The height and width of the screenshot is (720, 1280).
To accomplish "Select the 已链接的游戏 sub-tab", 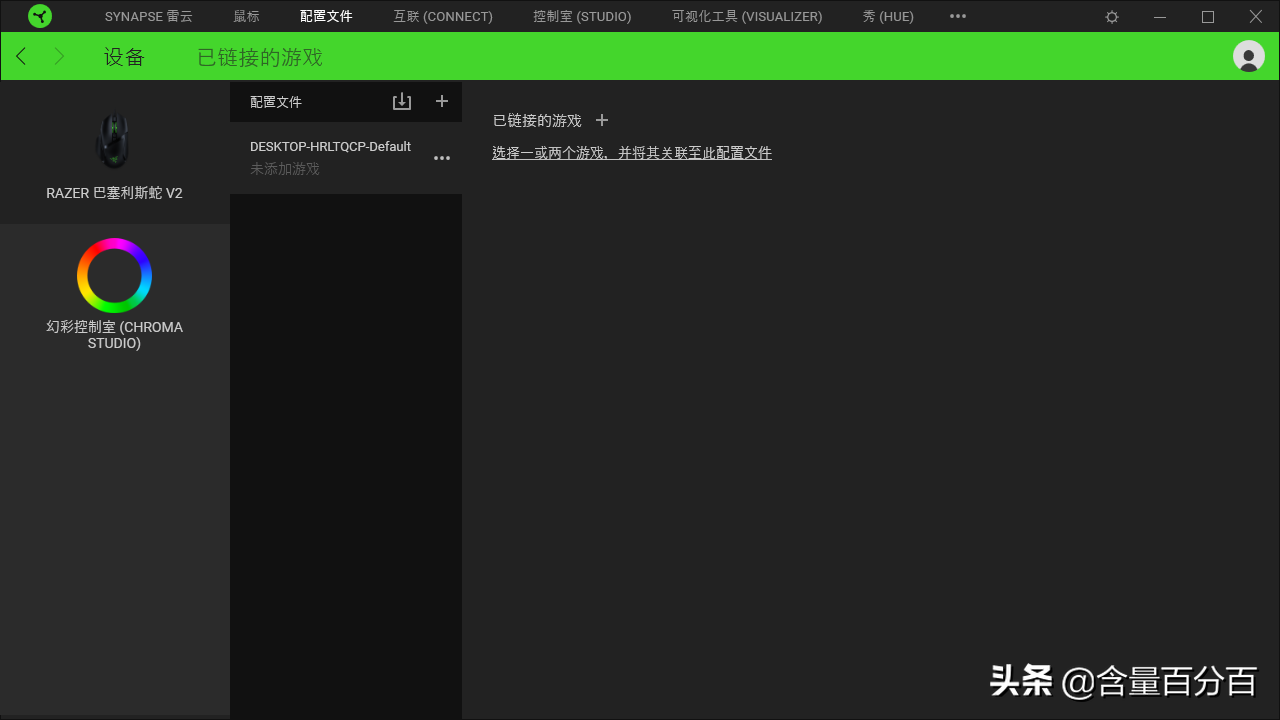I will (260, 57).
